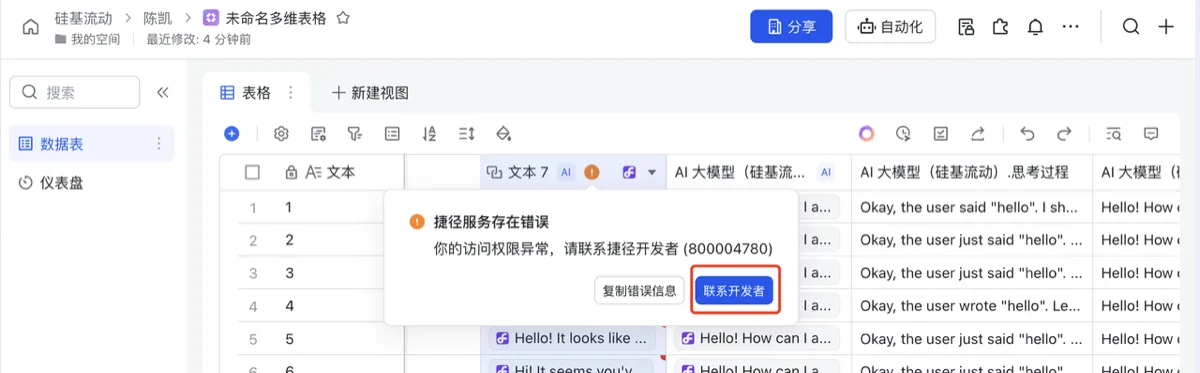Viewport: 1200px width, 373px height.
Task: Open the fill color bucket tool
Action: pos(504,133)
